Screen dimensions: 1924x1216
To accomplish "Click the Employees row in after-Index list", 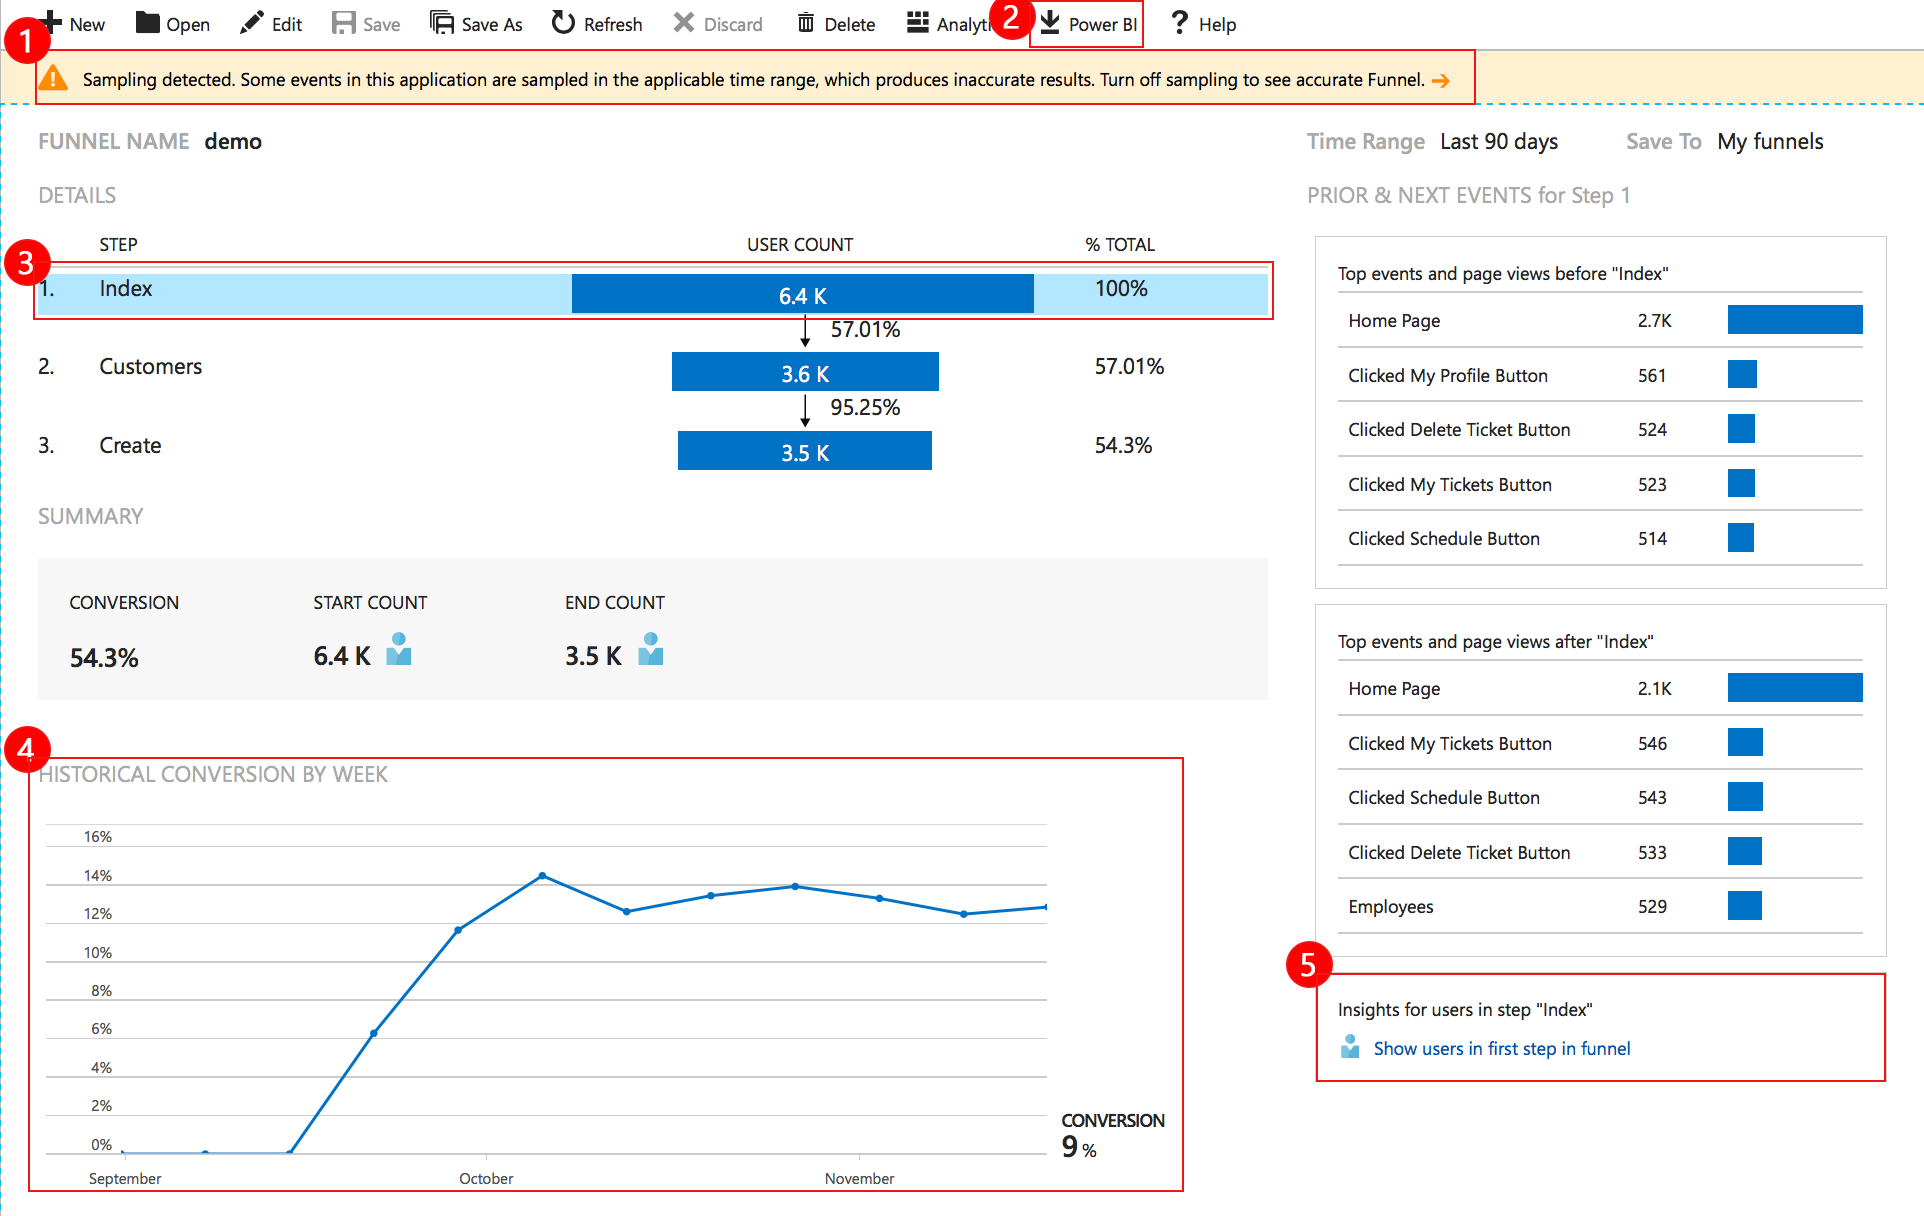I will pyautogui.click(x=1391, y=907).
